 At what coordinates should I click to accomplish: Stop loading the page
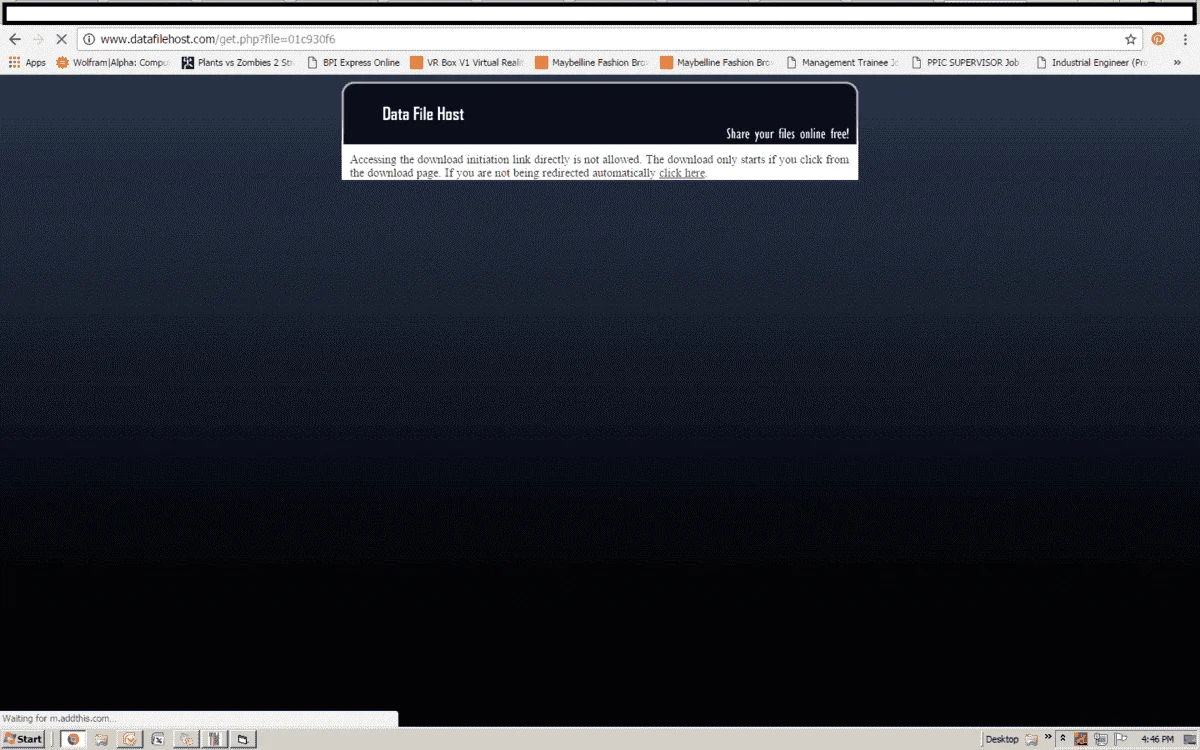click(x=62, y=39)
